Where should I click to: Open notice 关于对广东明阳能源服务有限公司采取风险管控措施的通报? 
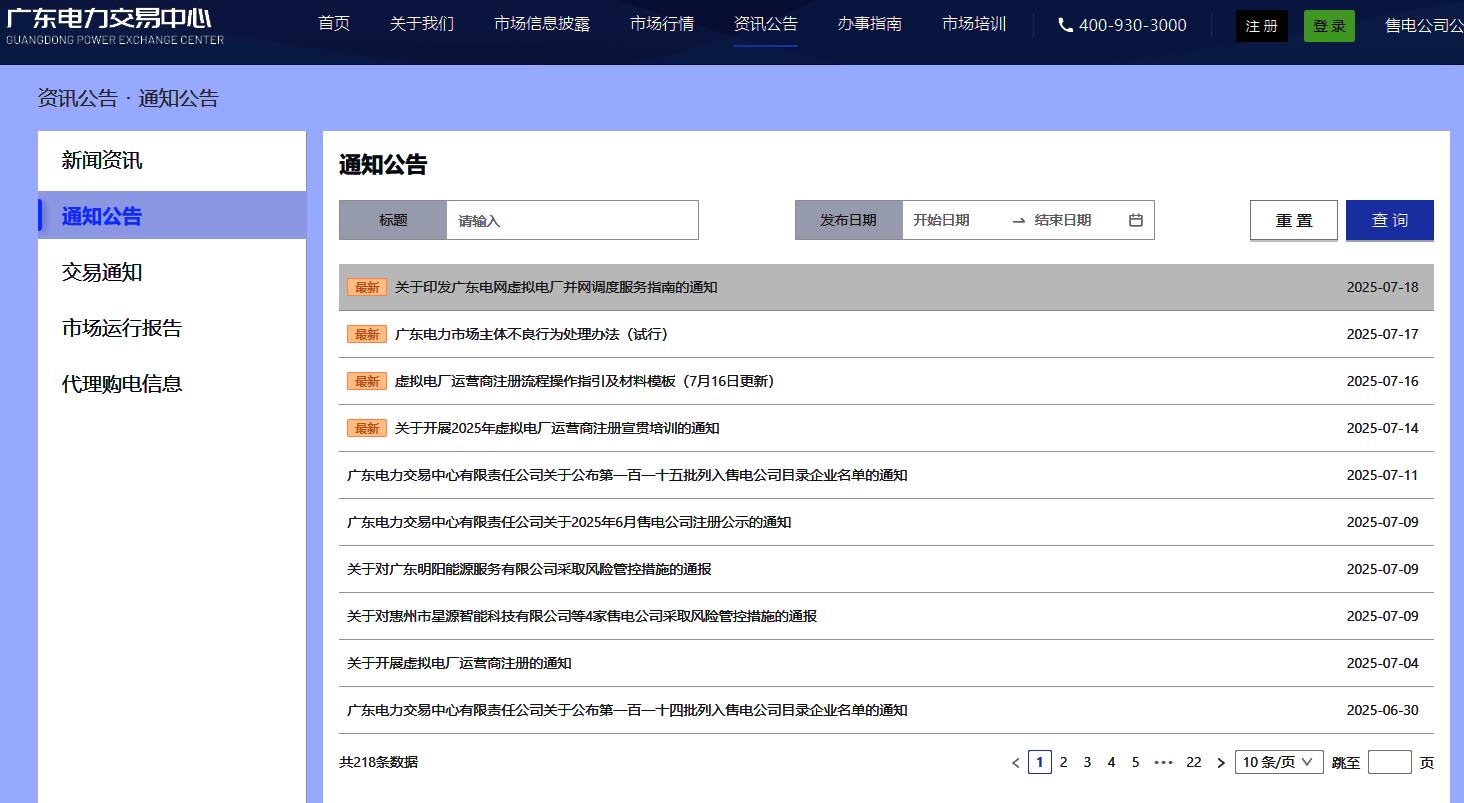click(529, 569)
